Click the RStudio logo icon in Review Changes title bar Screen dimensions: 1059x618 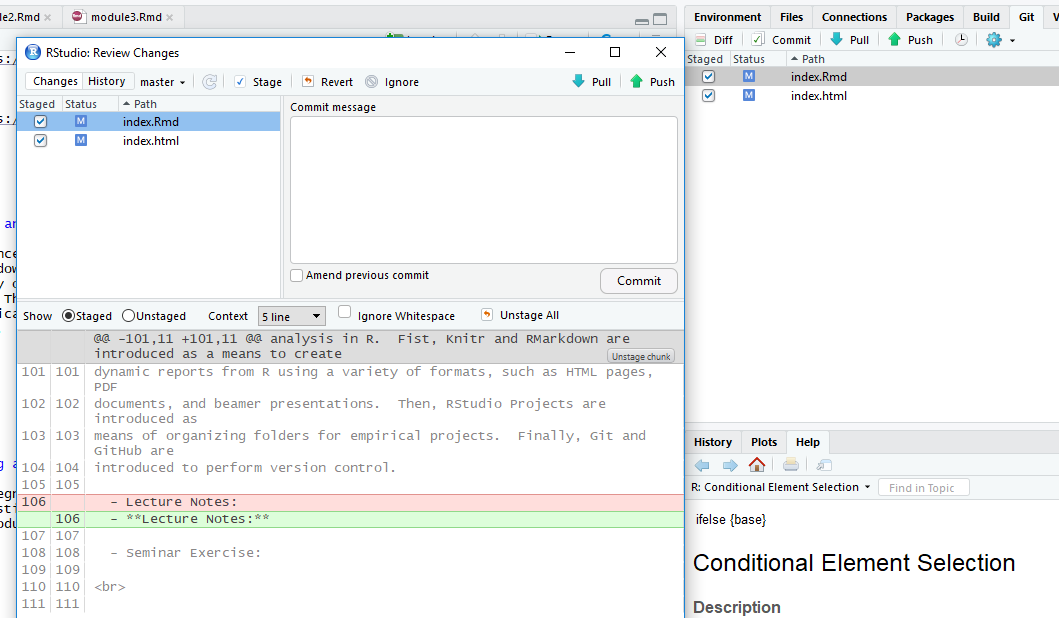click(x=32, y=53)
